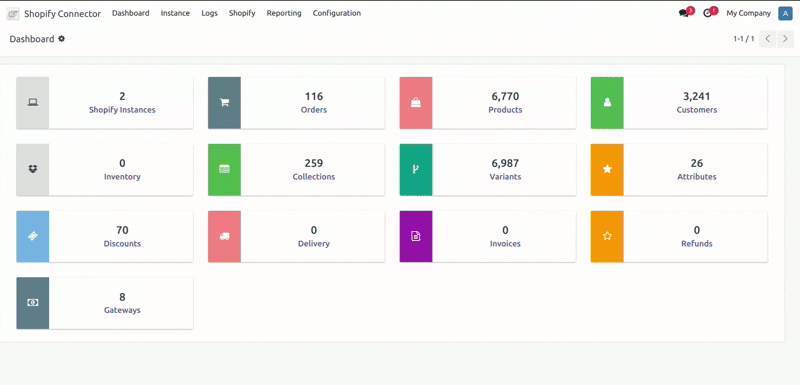Click the person icon on Customers card
This screenshot has height=385, width=800.
(607, 102)
